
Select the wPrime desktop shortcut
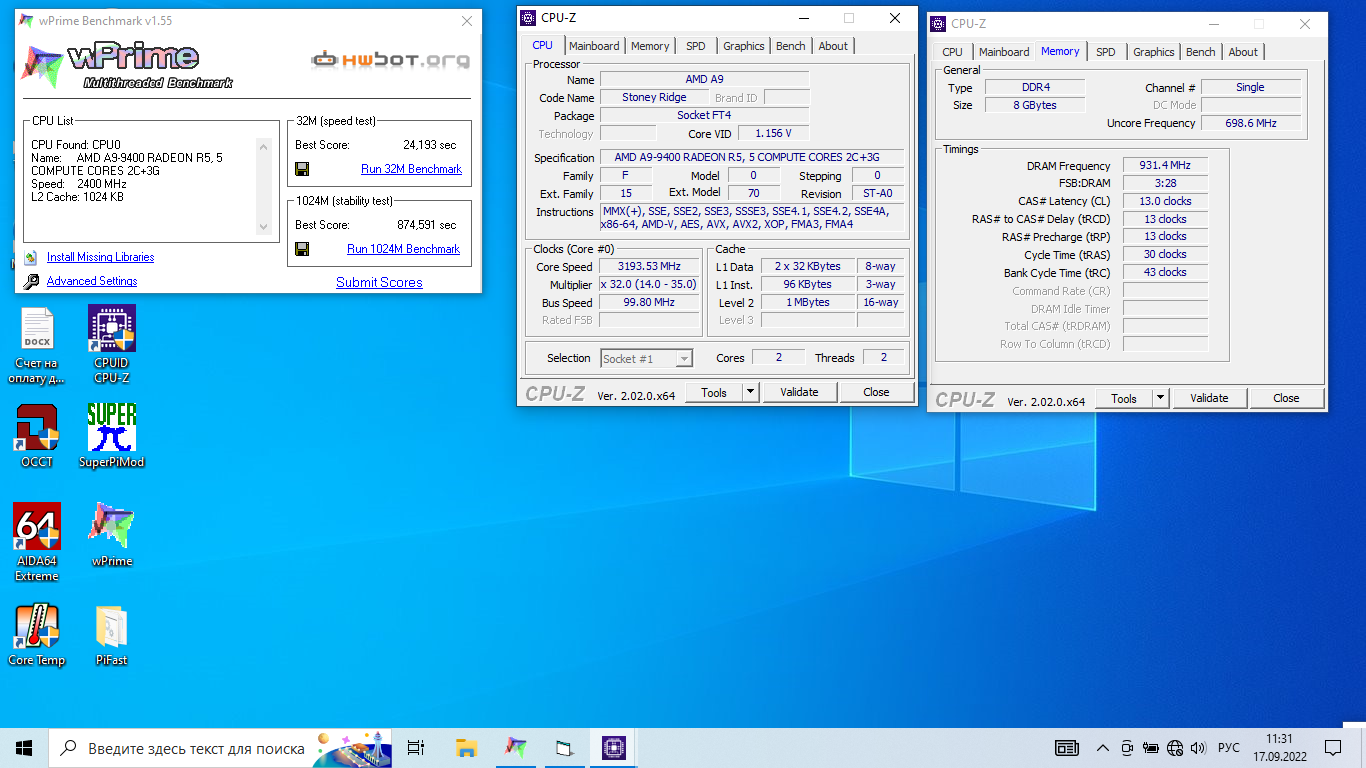[x=111, y=536]
